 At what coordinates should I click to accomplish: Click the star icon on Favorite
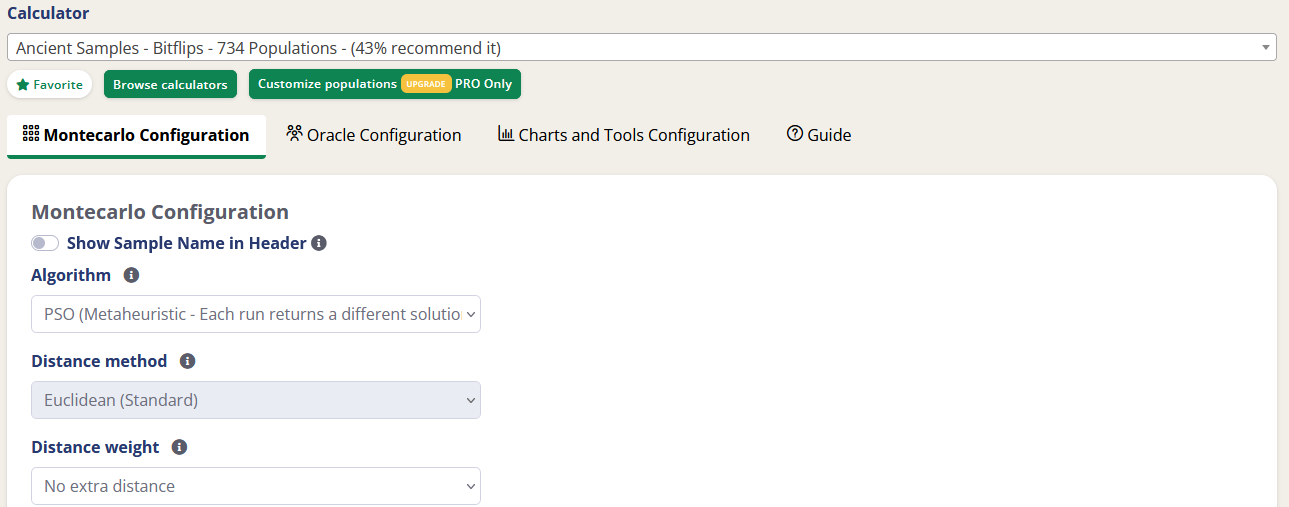[23, 85]
